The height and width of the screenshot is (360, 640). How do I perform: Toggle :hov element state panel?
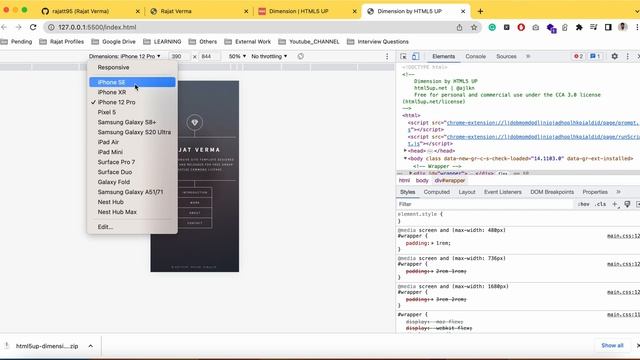pyautogui.click(x=583, y=204)
